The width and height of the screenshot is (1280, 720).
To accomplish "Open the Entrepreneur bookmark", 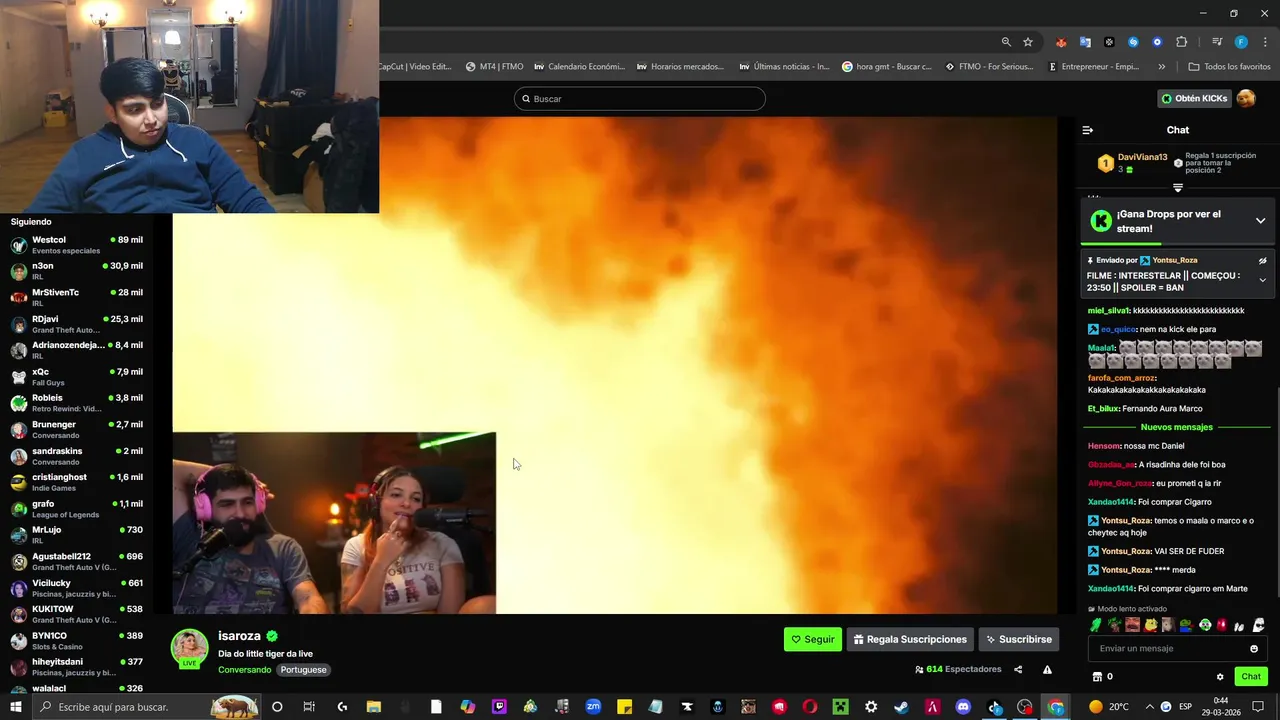I will 1094,67.
